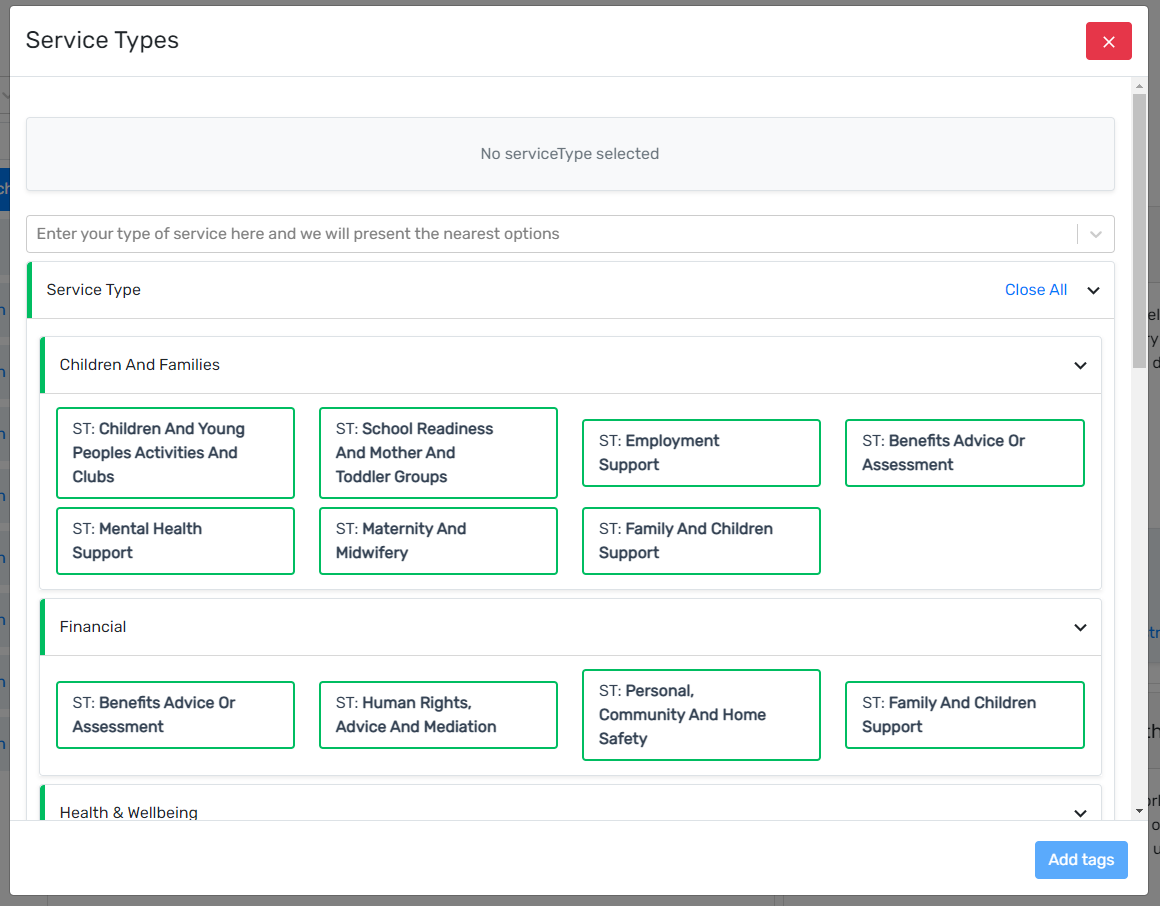Click the dialog scrollbar down arrow
1160x906 pixels.
(x=1139, y=809)
